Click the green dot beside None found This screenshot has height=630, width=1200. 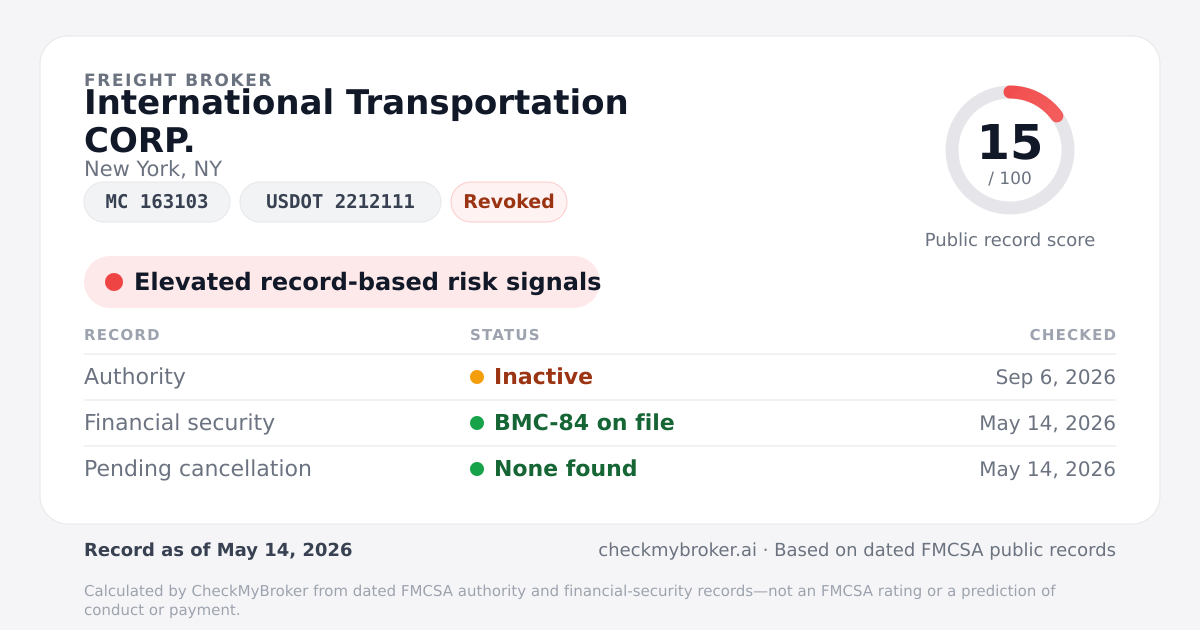pos(477,469)
